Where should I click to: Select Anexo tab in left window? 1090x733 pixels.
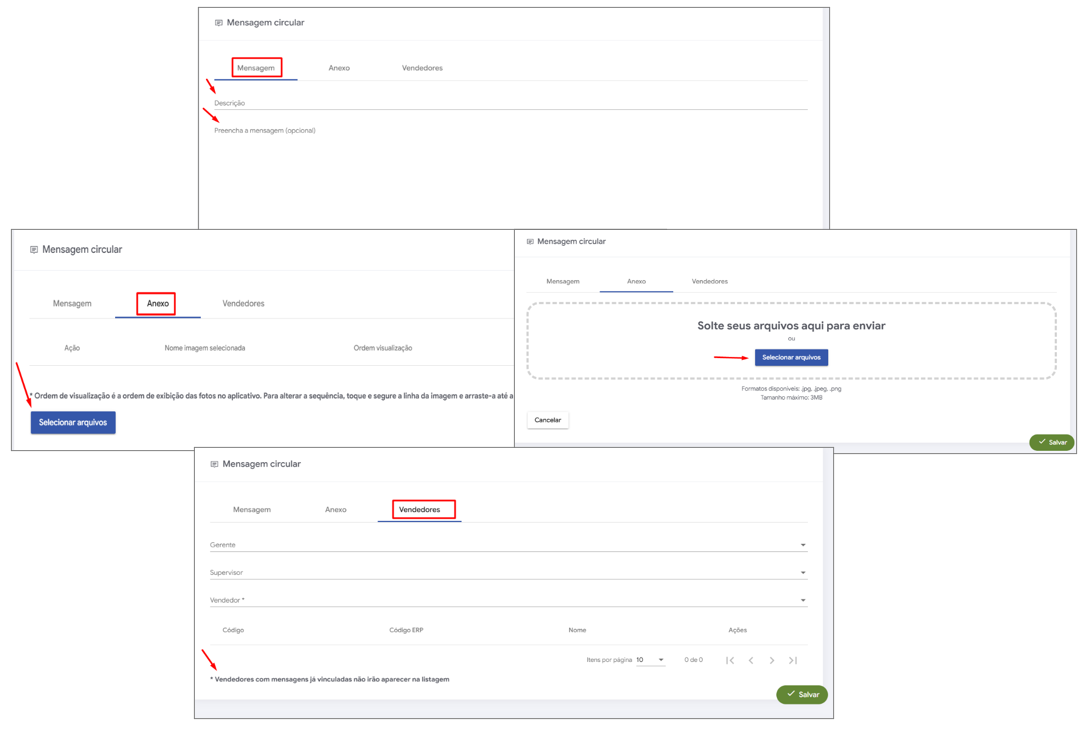point(158,304)
